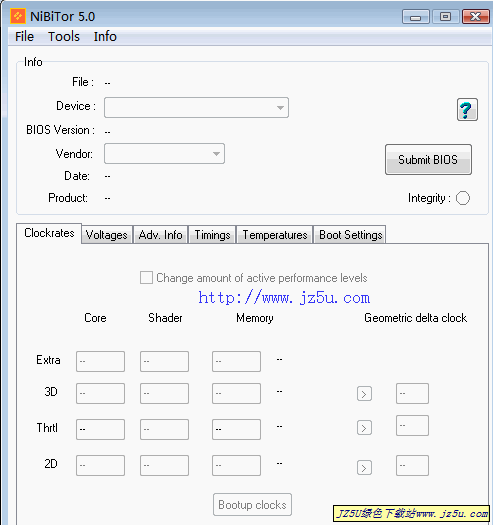Image resolution: width=493 pixels, height=525 pixels.
Task: Click the arrow button in the 2D row
Action: click(x=364, y=467)
